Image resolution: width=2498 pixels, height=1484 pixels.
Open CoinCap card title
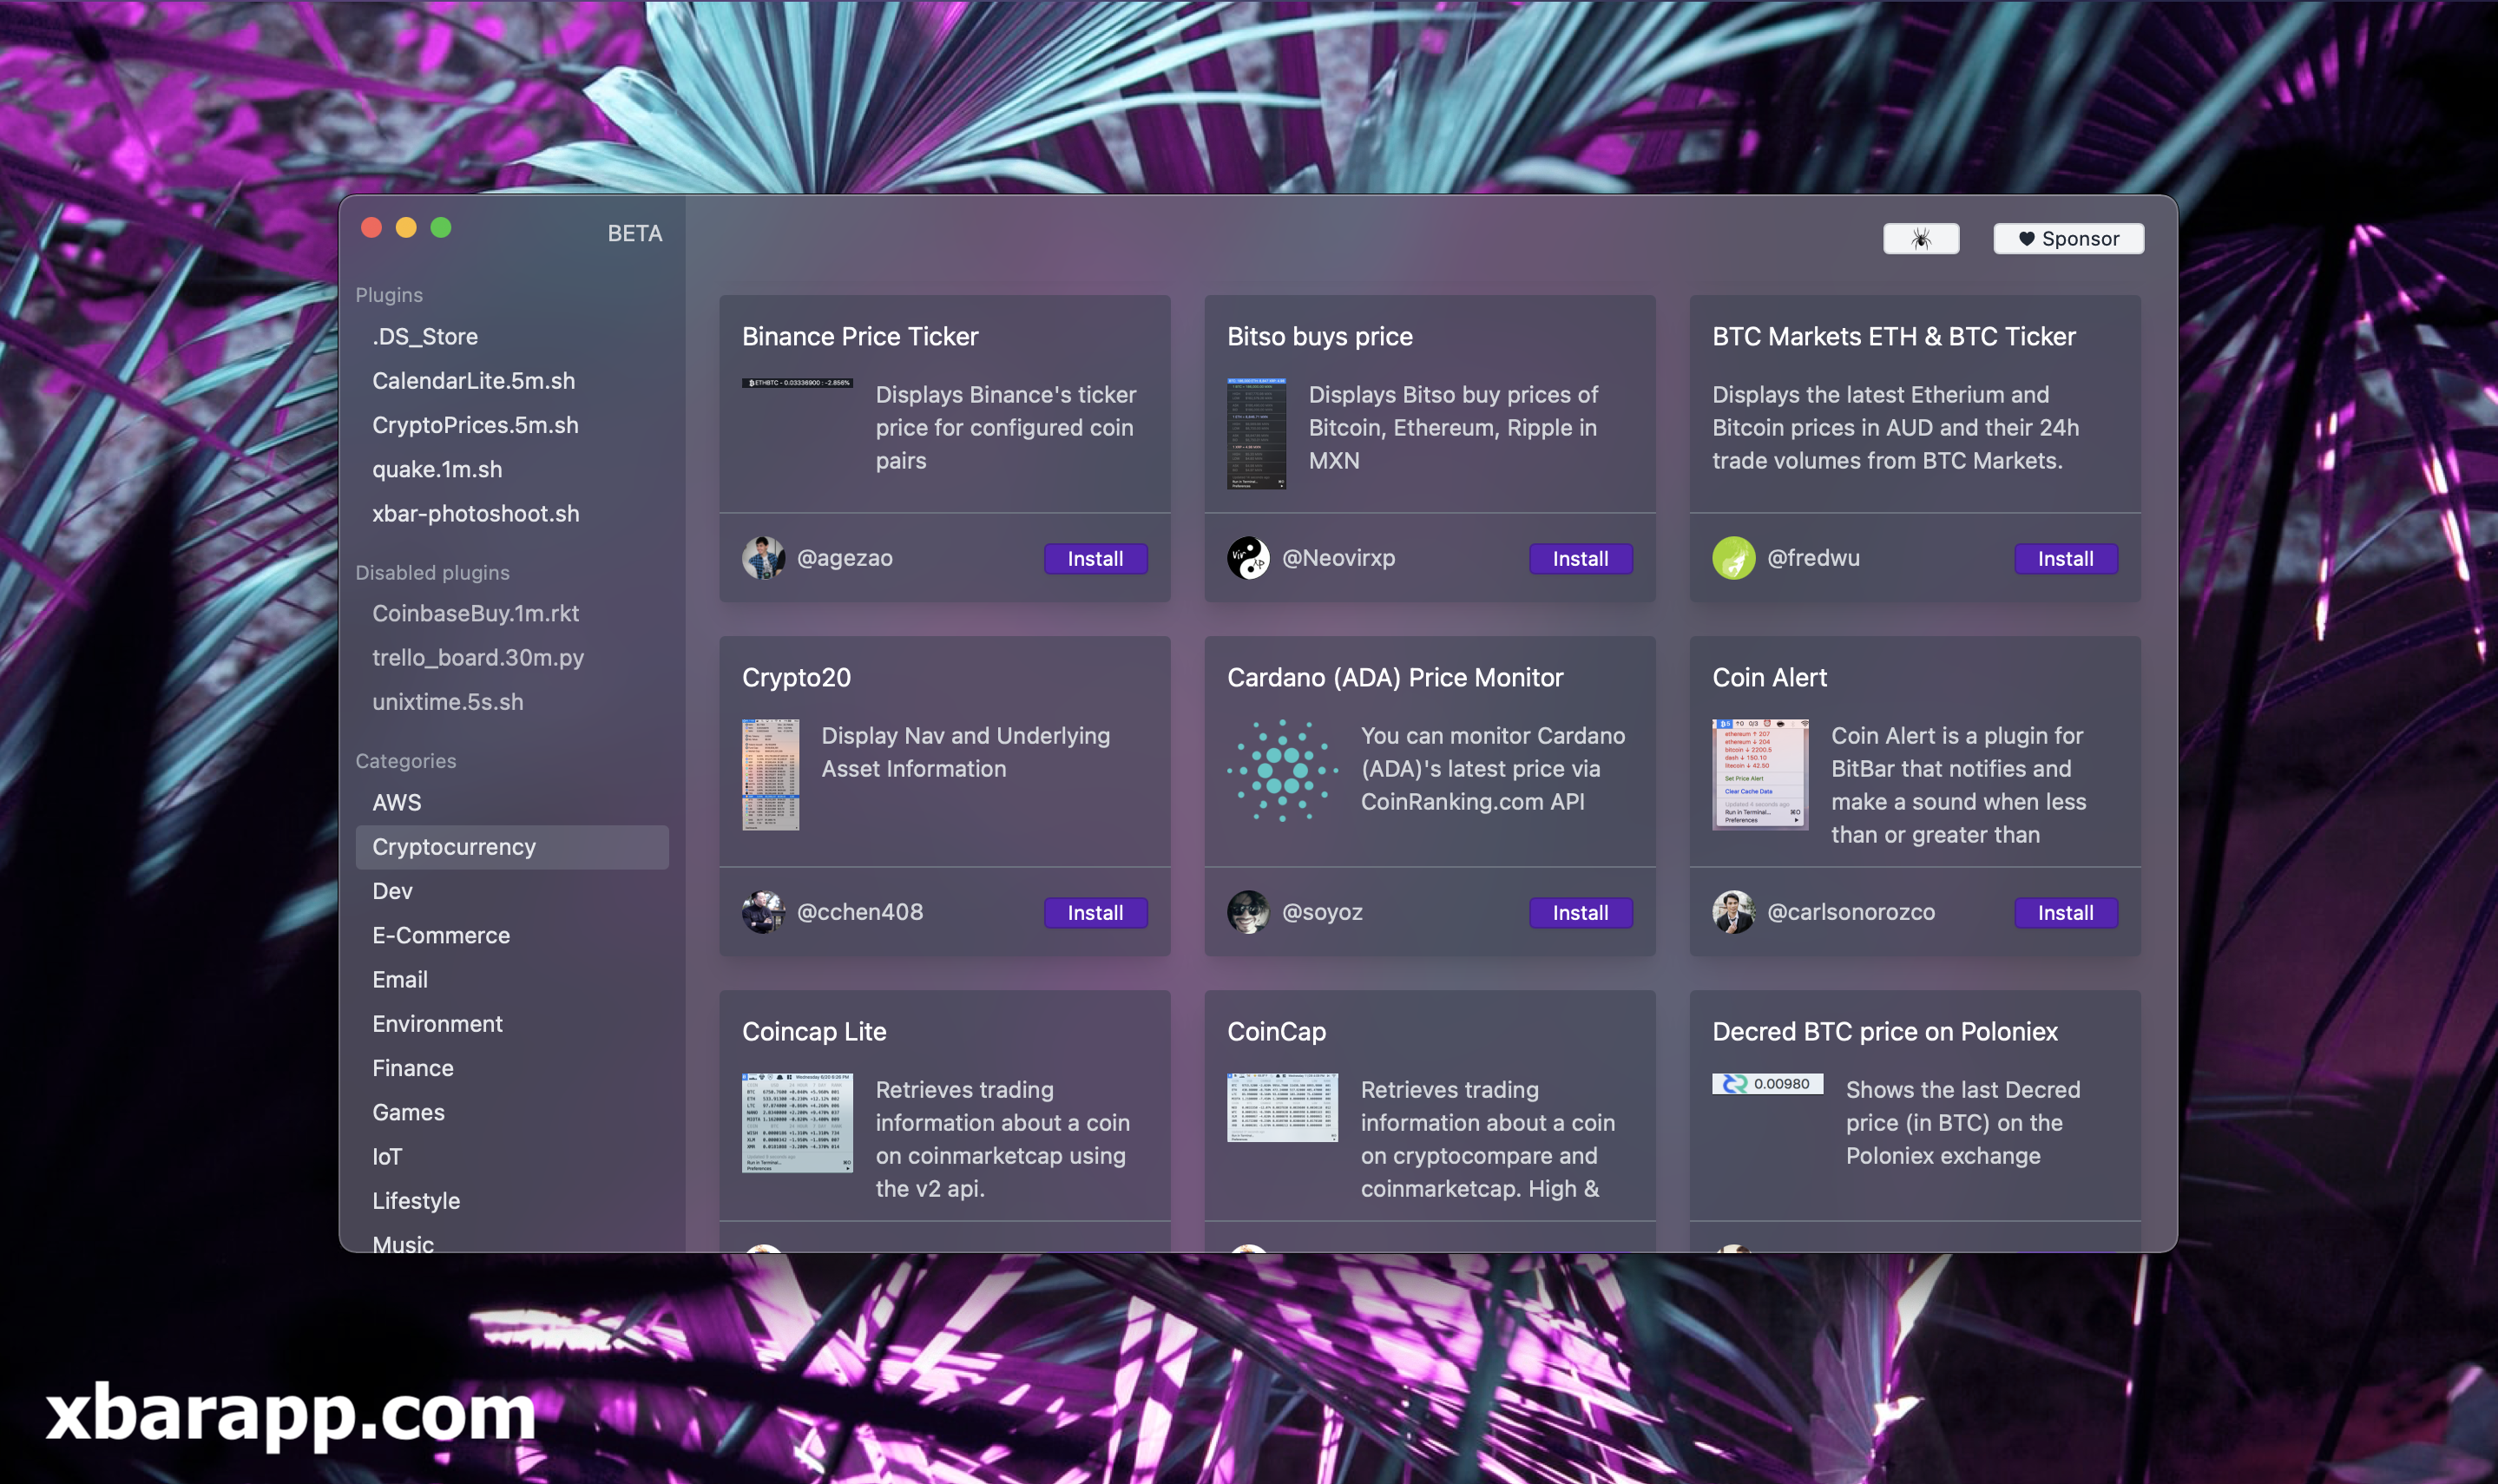(1276, 1032)
